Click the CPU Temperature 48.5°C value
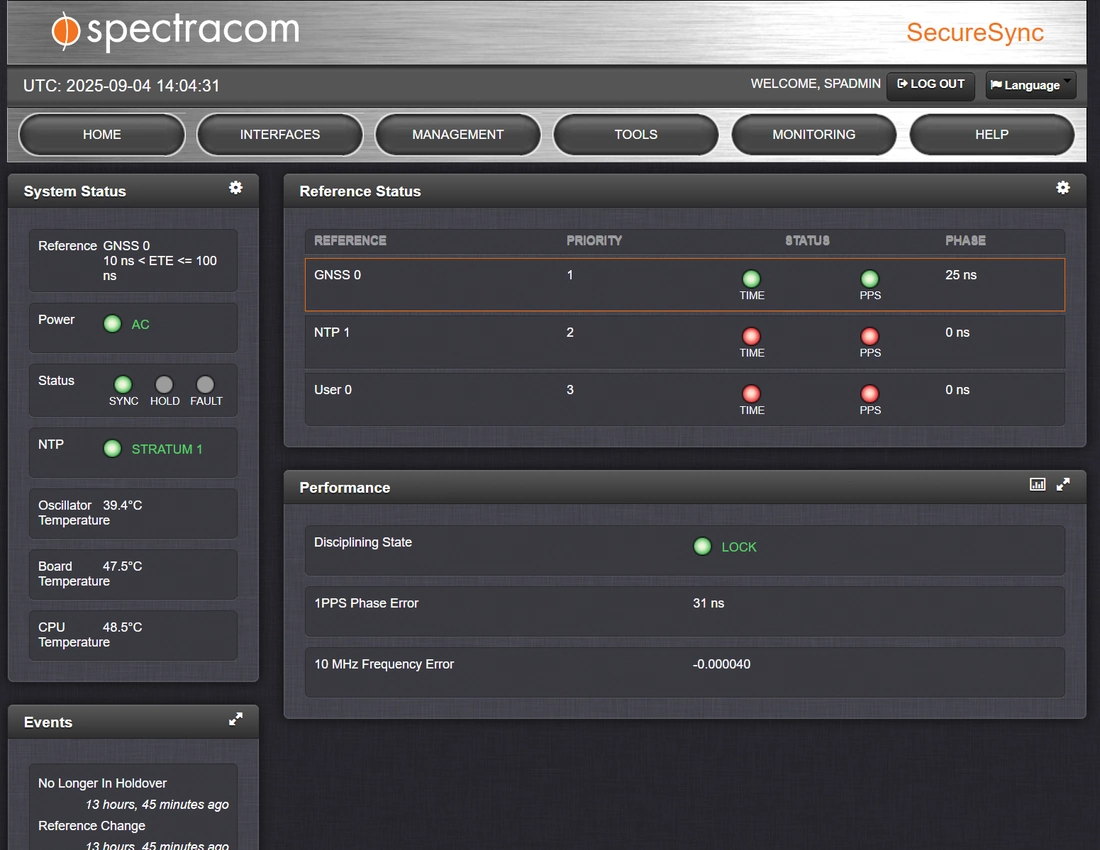The height and width of the screenshot is (850, 1100). pyautogui.click(x=123, y=627)
